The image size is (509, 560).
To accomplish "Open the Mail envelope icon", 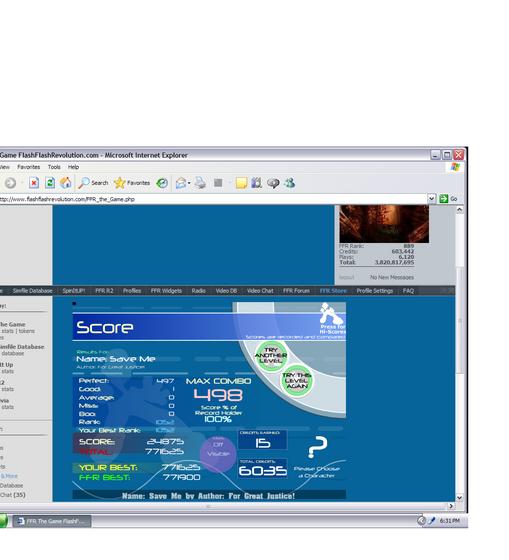I will pos(181,184).
